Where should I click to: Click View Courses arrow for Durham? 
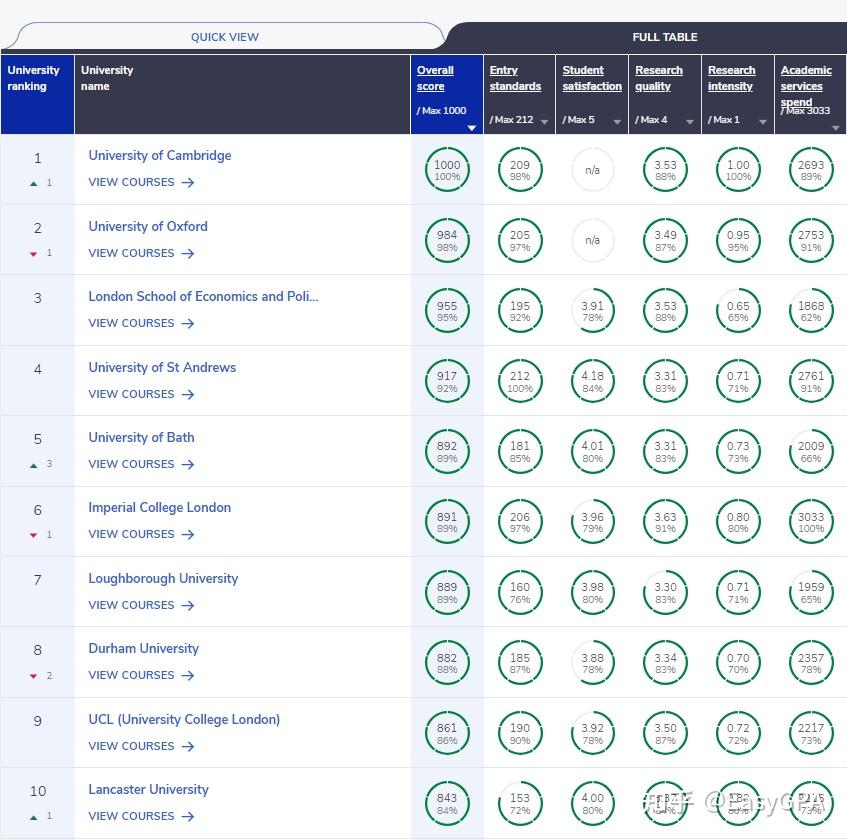(x=188, y=675)
